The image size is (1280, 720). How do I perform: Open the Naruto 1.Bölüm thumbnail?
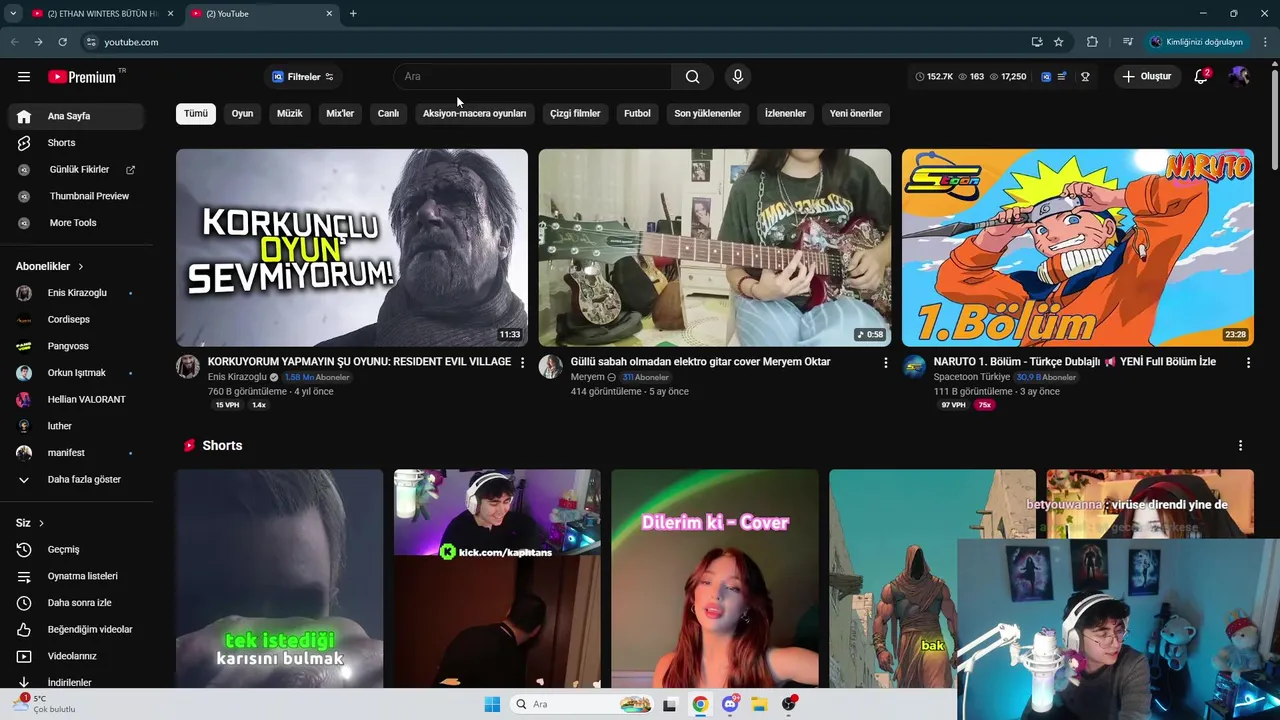pos(1077,247)
